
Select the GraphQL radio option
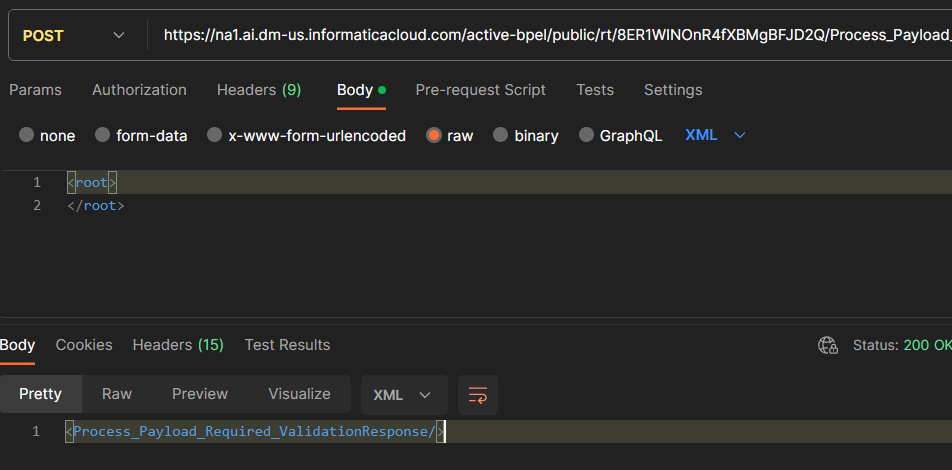(x=586, y=135)
